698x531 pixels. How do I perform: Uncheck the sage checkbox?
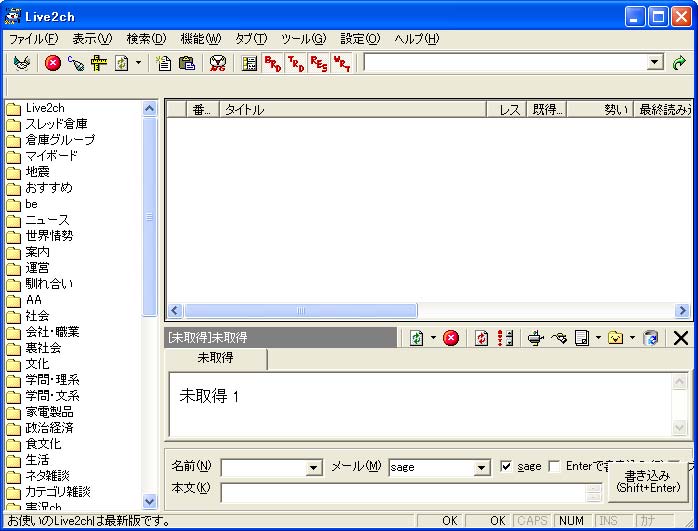pos(505,467)
